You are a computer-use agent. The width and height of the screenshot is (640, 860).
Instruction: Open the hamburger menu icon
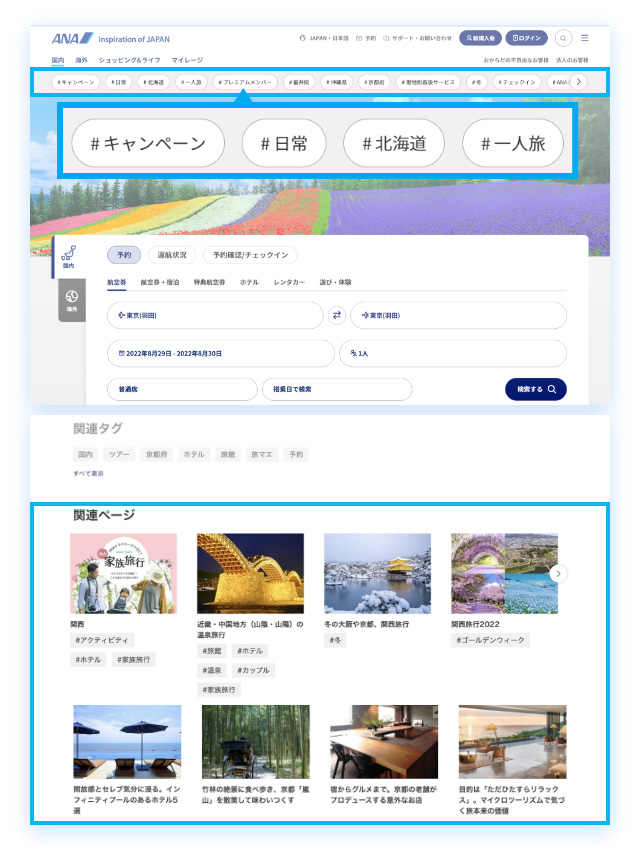(585, 38)
